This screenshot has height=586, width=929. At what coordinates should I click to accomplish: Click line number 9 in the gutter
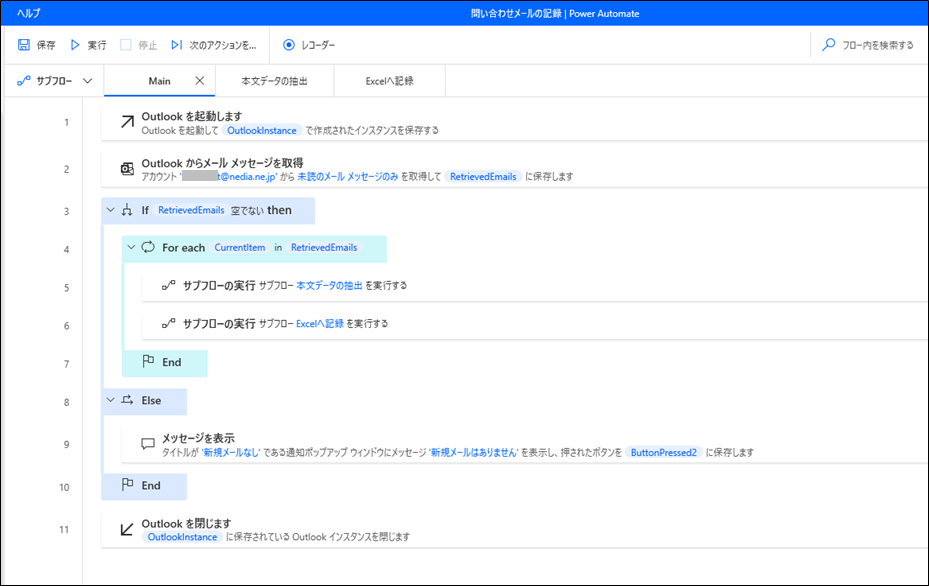point(66,444)
